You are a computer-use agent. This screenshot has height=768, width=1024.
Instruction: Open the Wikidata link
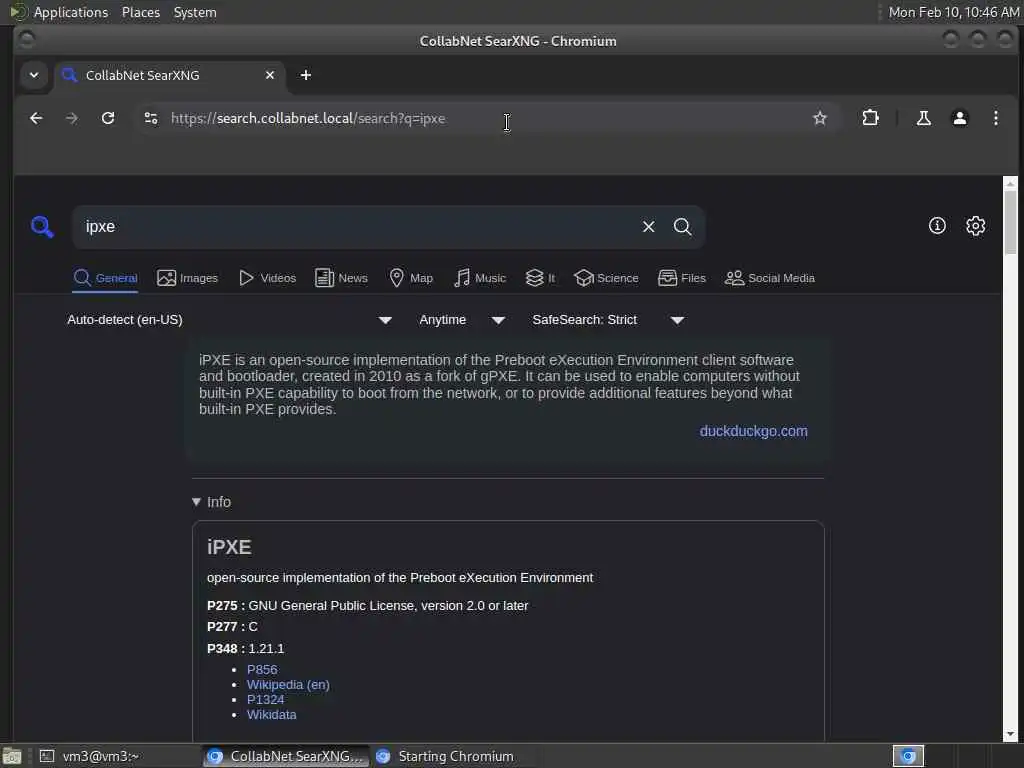click(272, 714)
